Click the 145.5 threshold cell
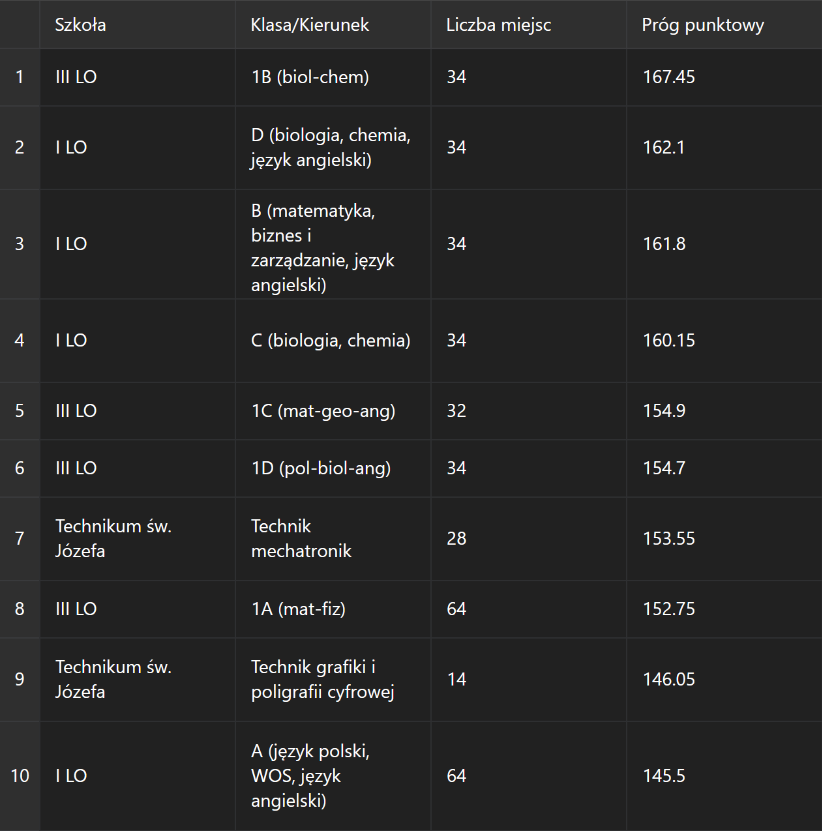822x831 pixels. click(x=724, y=776)
